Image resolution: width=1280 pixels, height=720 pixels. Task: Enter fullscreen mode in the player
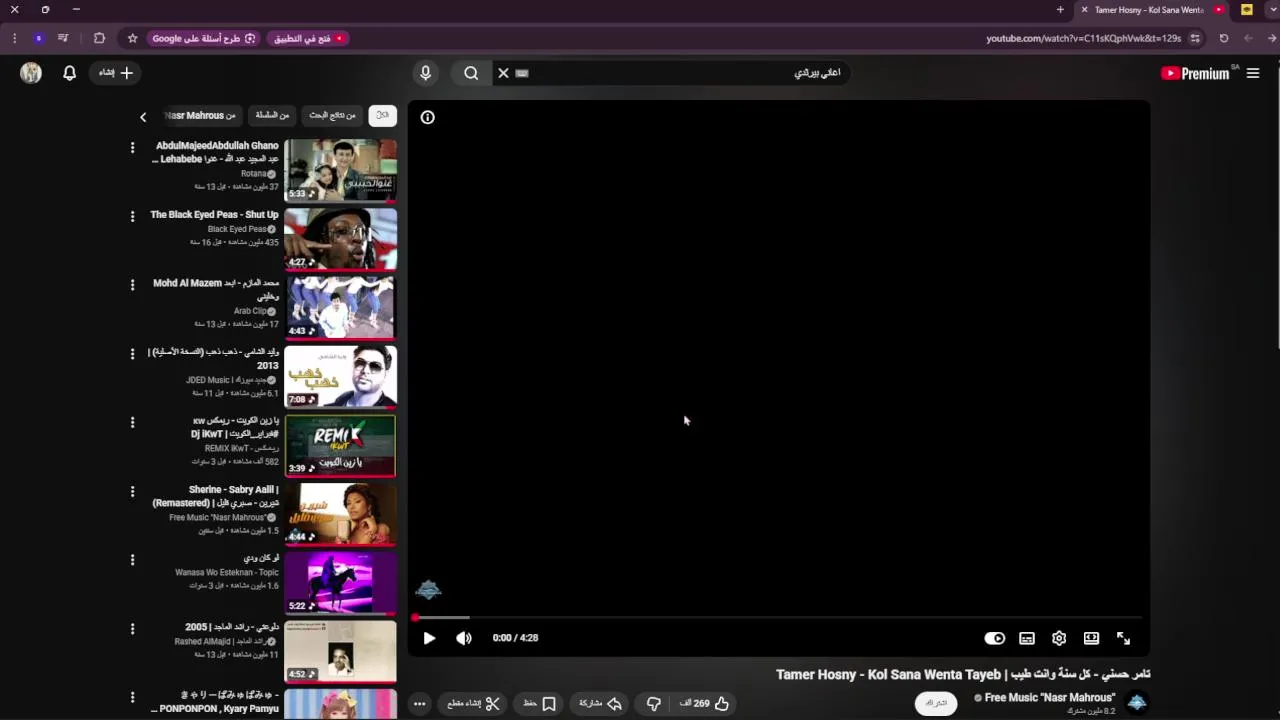(1123, 638)
